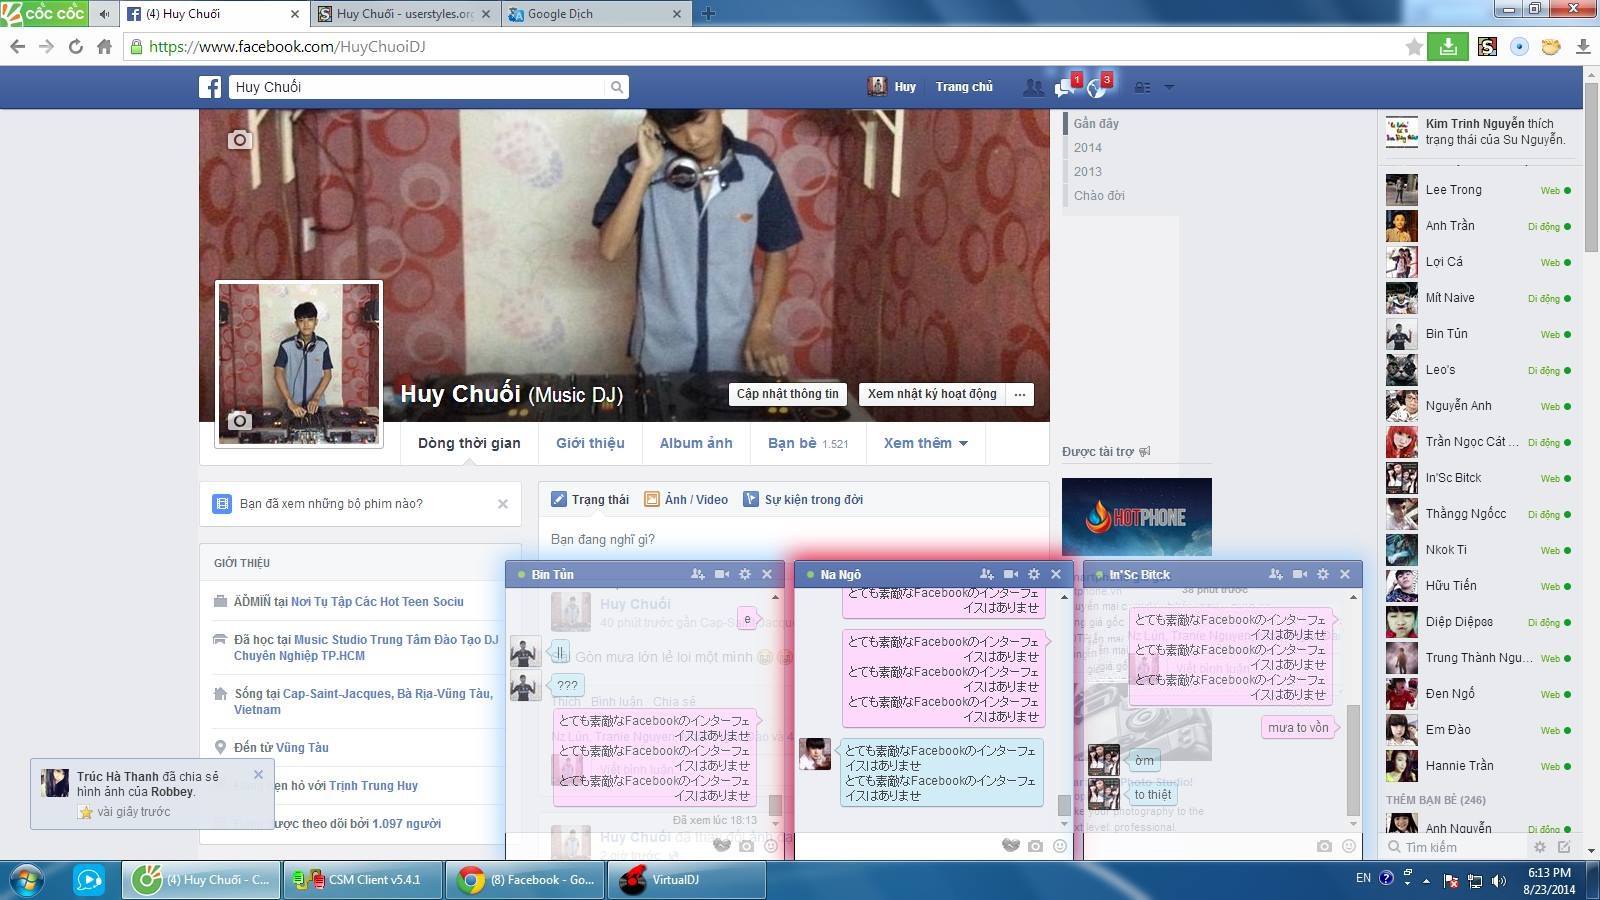This screenshot has height=900, width=1600.
Task: Open Trang chủ link in header
Action: click(964, 87)
